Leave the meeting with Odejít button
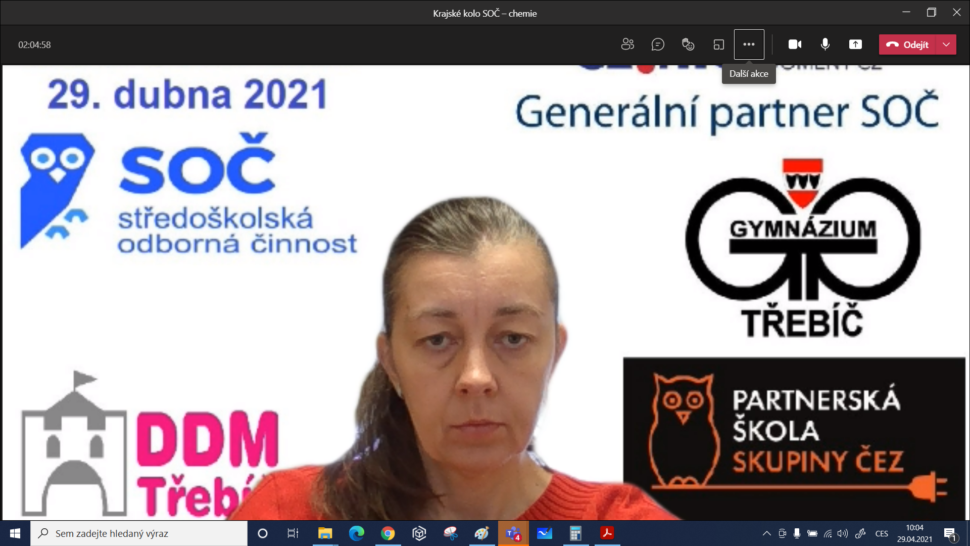 pos(908,45)
